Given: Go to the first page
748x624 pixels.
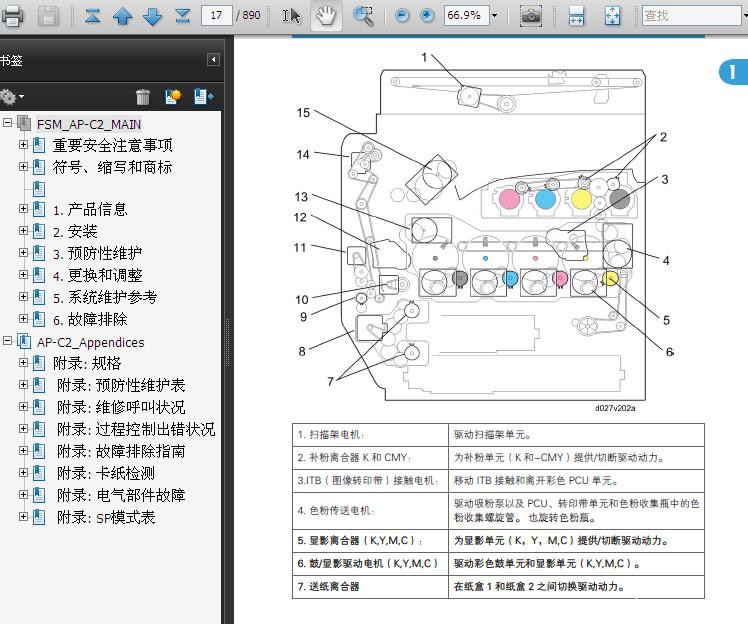Looking at the screenshot, I should coord(92,16).
